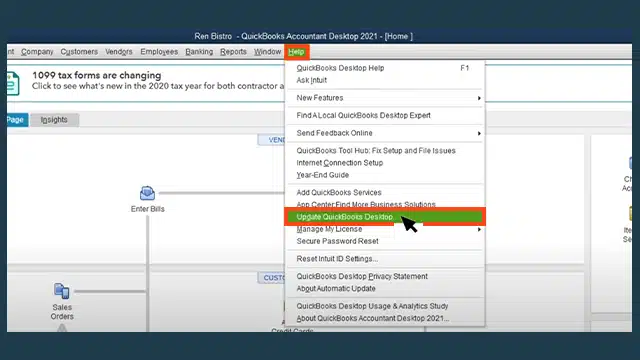The width and height of the screenshot is (640, 360).
Task: Click the Customers section label
Action: click(272, 278)
